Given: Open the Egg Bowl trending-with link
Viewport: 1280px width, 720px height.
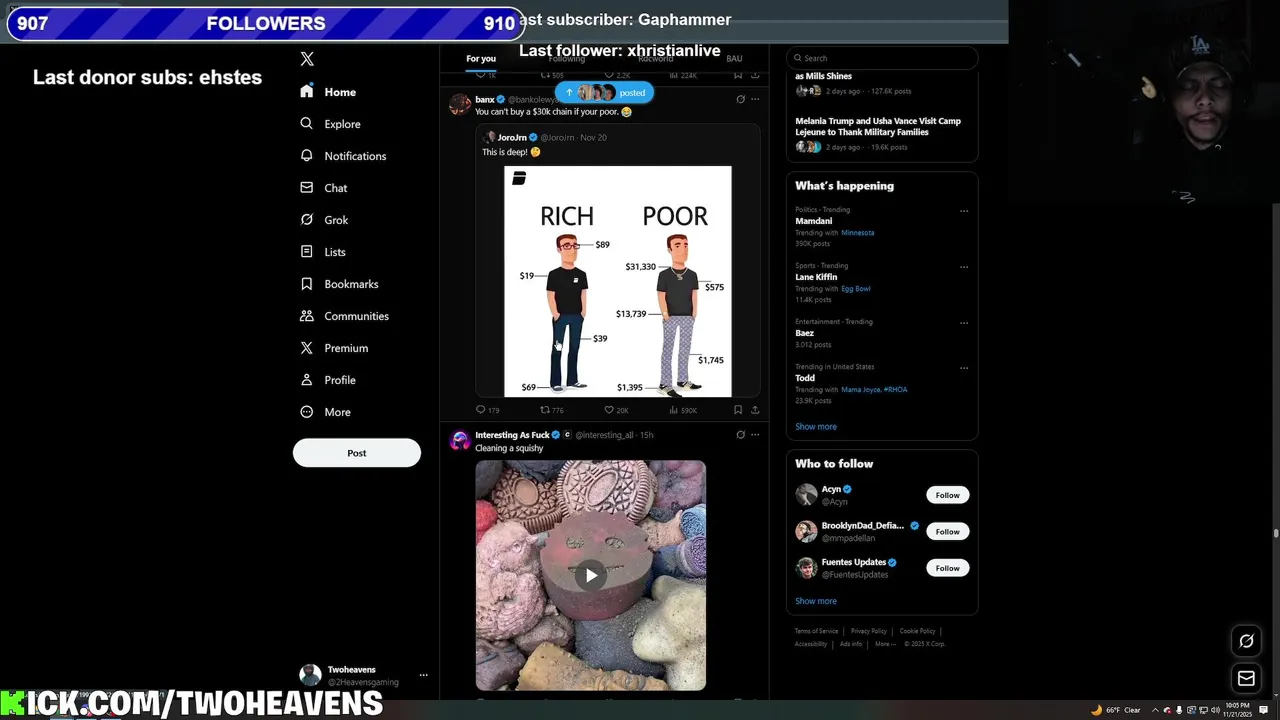Looking at the screenshot, I should point(856,289).
